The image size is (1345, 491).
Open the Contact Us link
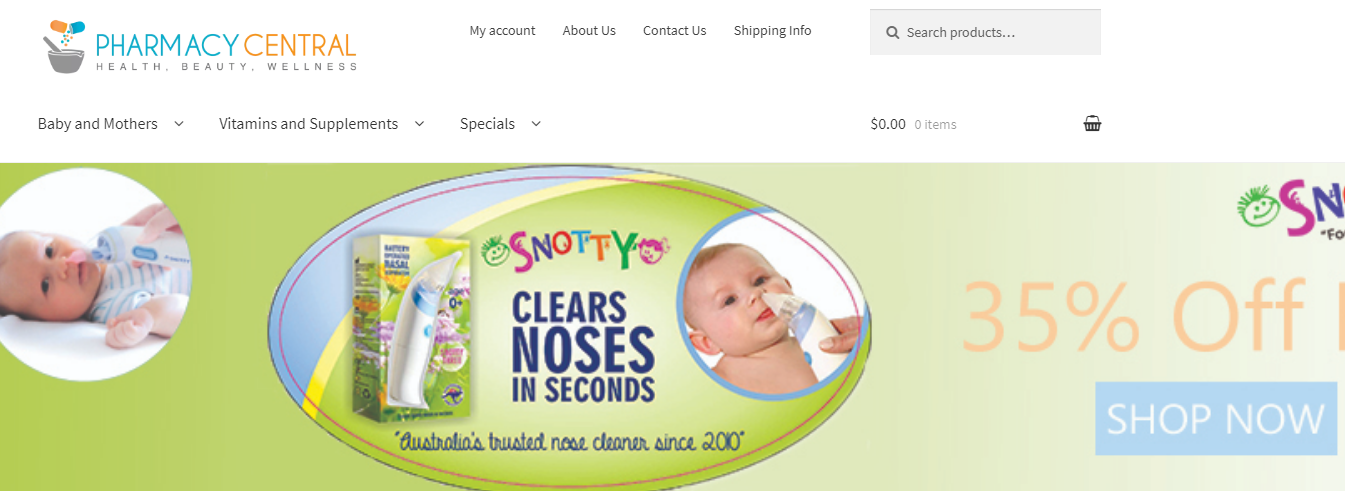[675, 31]
